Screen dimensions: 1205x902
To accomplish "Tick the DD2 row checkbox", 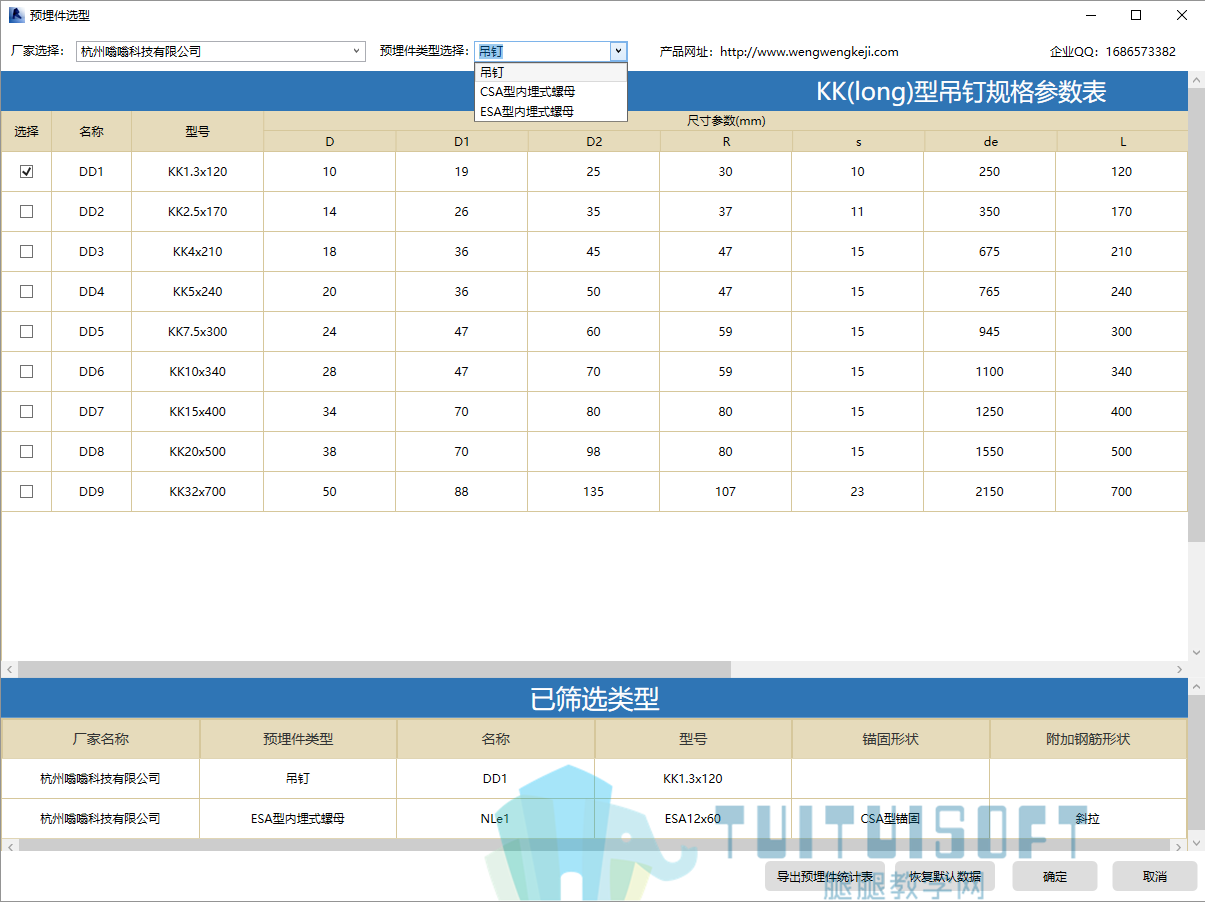I will [x=27, y=211].
